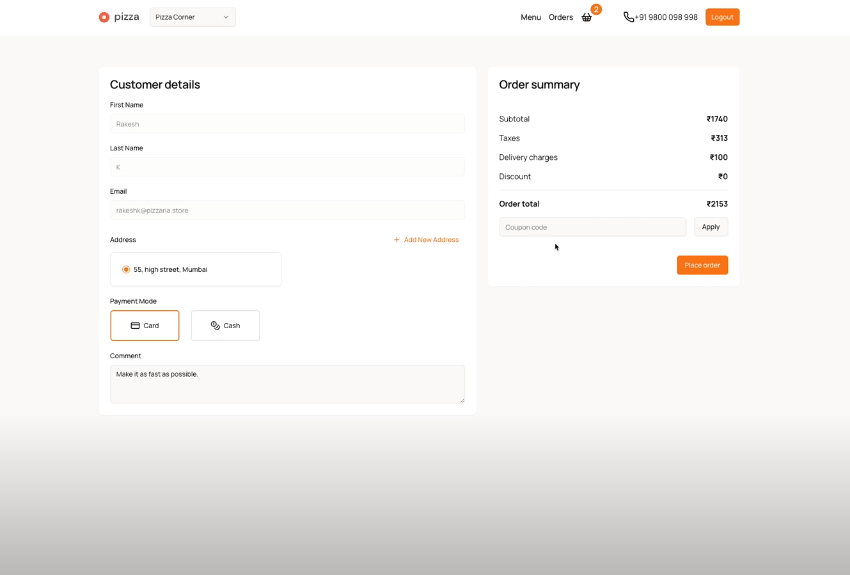The width and height of the screenshot is (850, 575).
Task: Choose Card as payment mode
Action: (145, 326)
